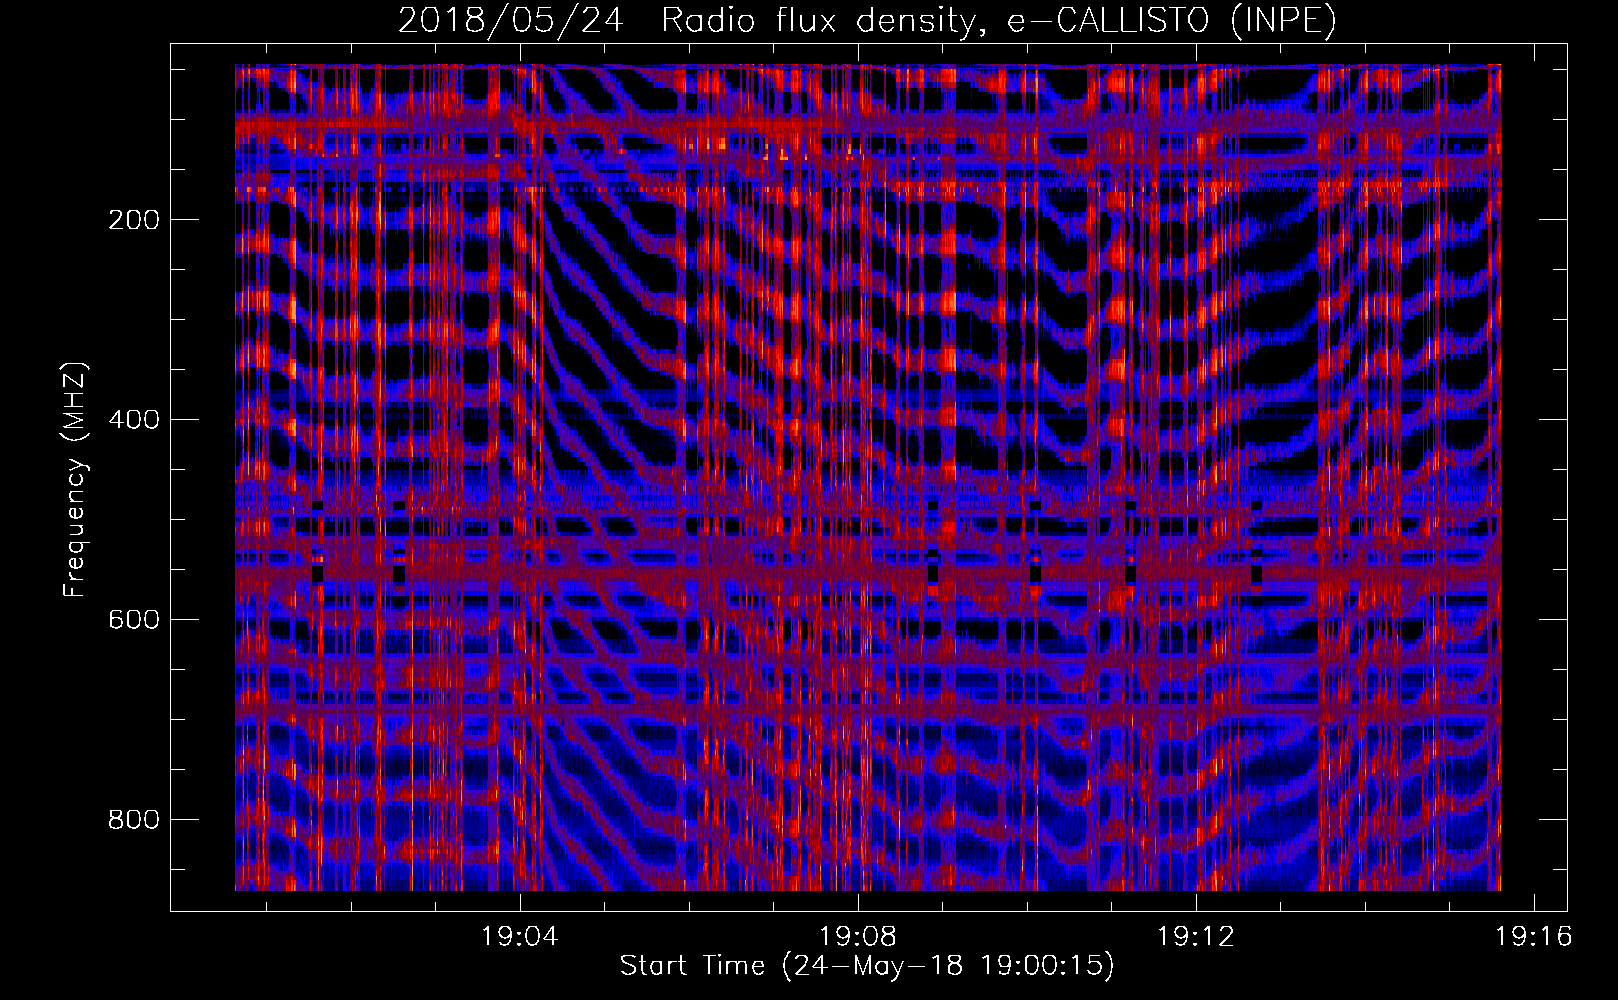The image size is (1618, 1000).
Task: Click the 'Start Time (24-May-18 19:00:15)' axis label
Action: pos(866,966)
